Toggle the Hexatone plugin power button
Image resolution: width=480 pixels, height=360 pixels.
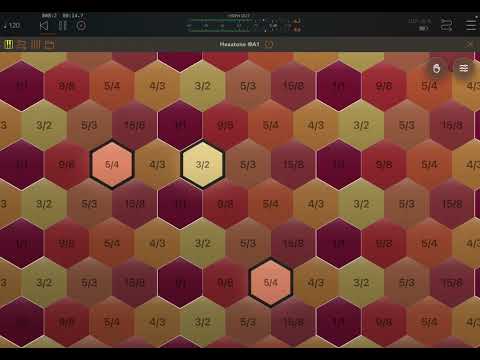(269, 44)
